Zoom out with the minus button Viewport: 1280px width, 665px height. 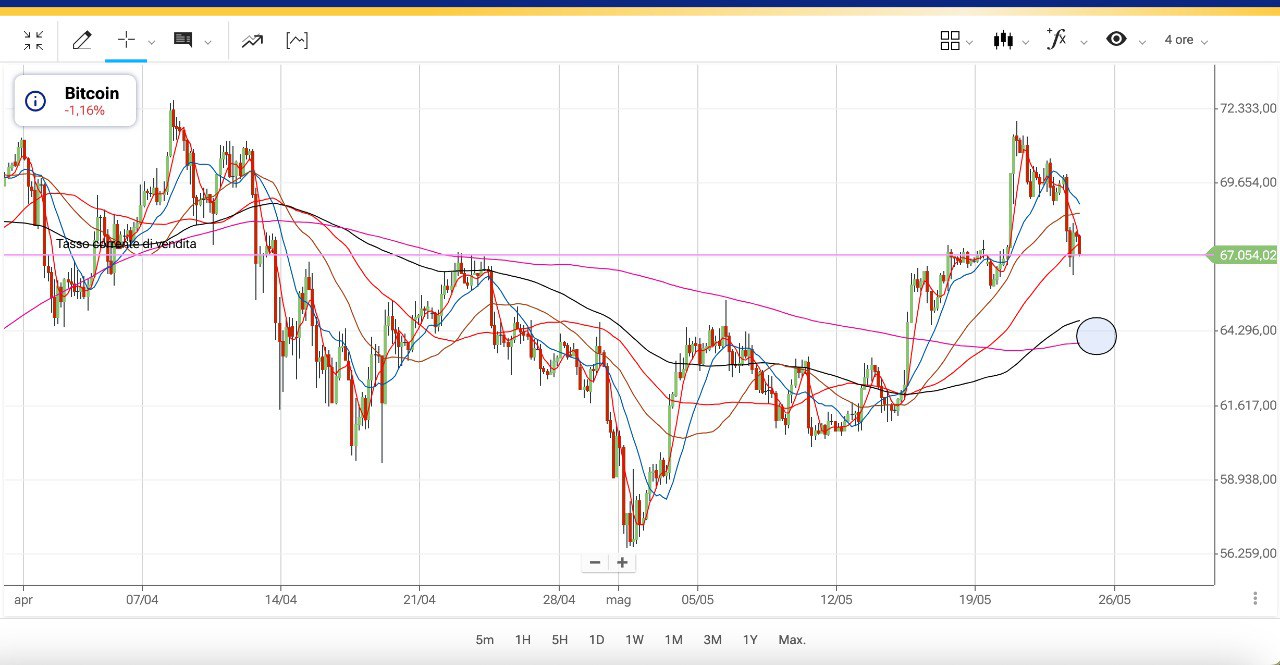595,563
